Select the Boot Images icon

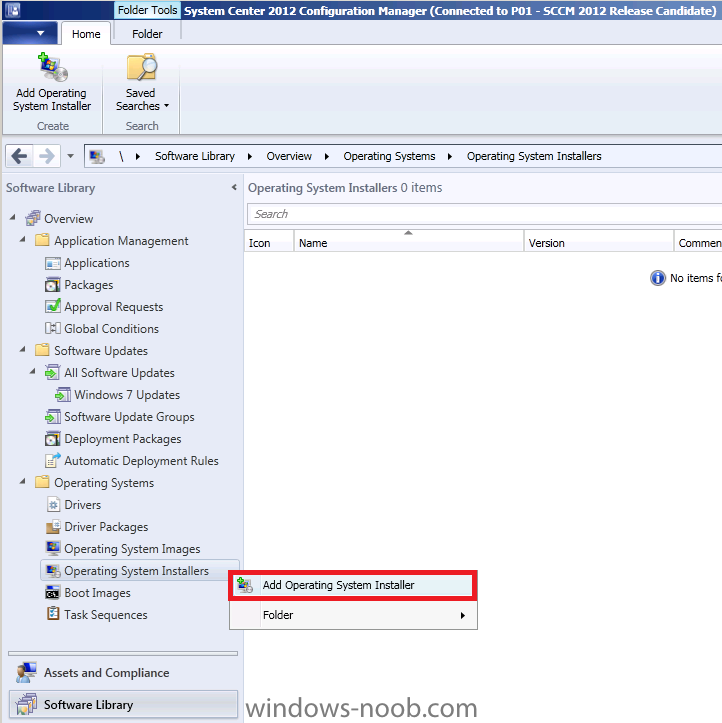point(53,593)
